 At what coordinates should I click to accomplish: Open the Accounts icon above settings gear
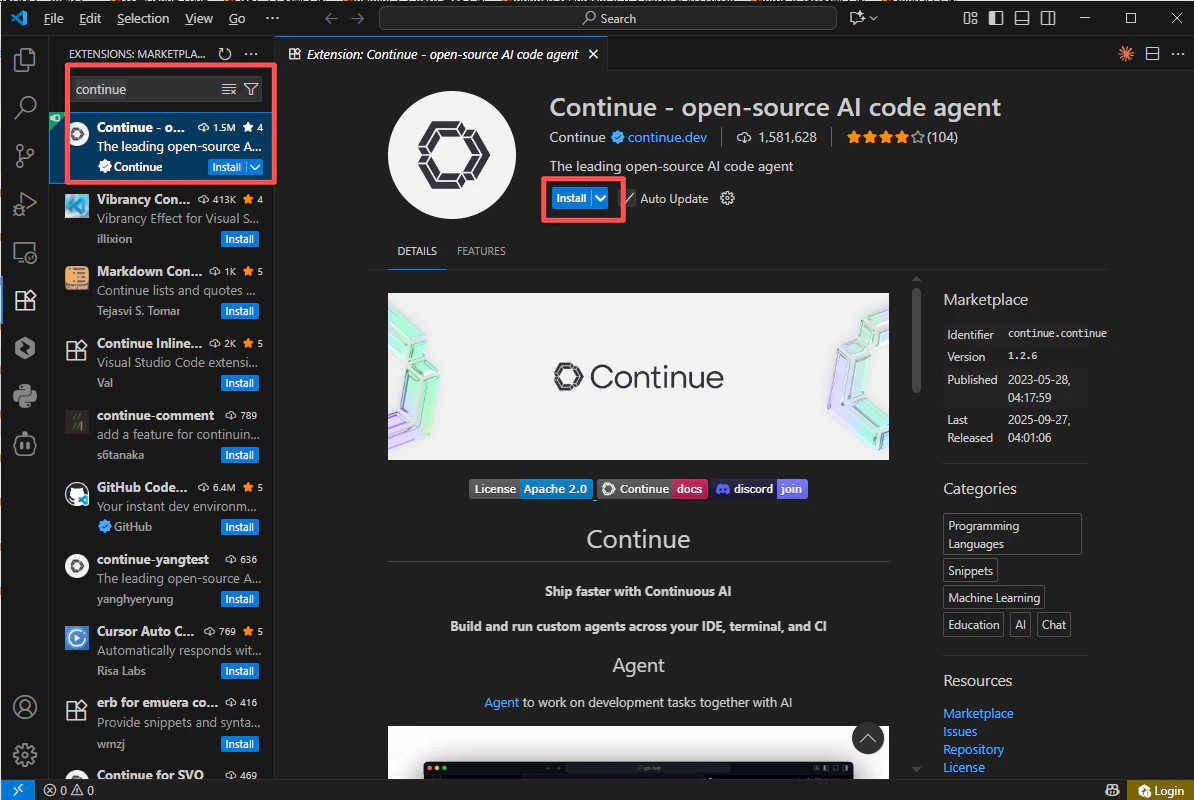[x=25, y=707]
